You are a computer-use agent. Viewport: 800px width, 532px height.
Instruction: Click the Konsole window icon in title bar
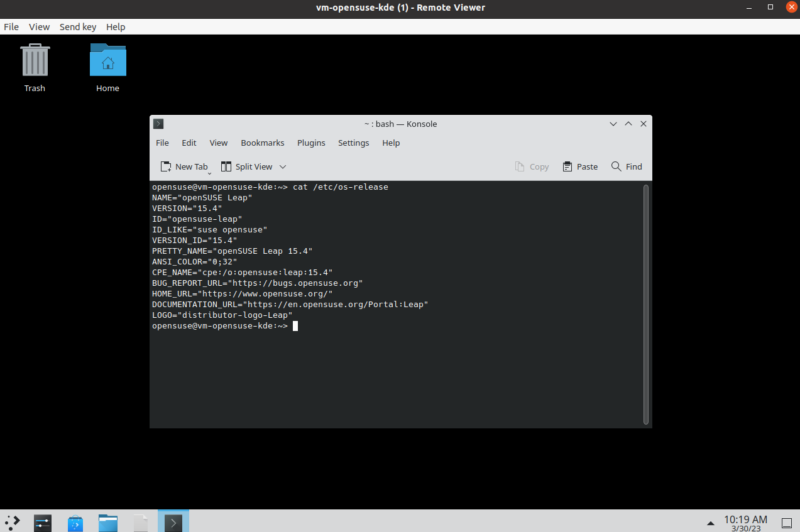(x=159, y=124)
